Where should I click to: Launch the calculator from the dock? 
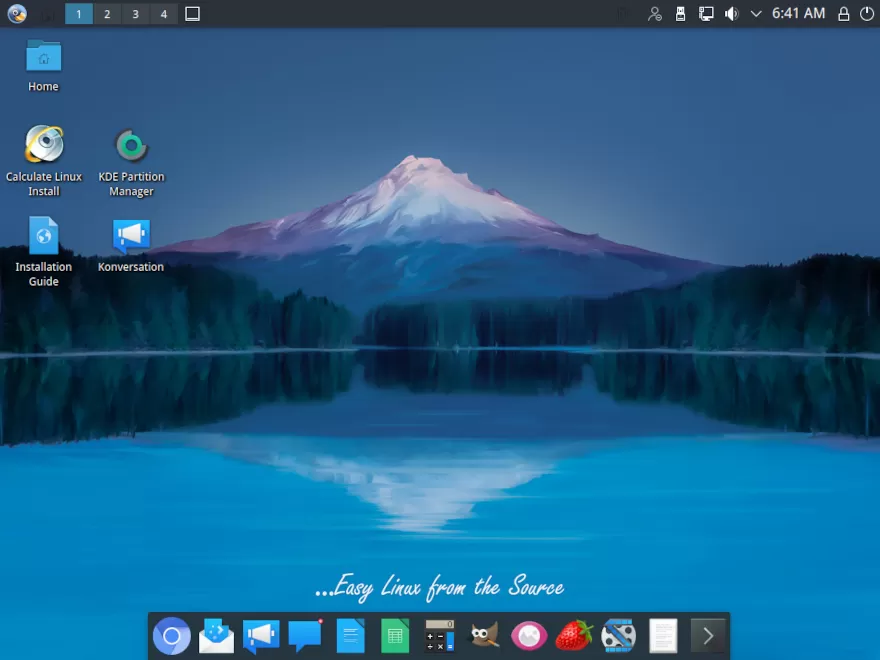click(440, 636)
